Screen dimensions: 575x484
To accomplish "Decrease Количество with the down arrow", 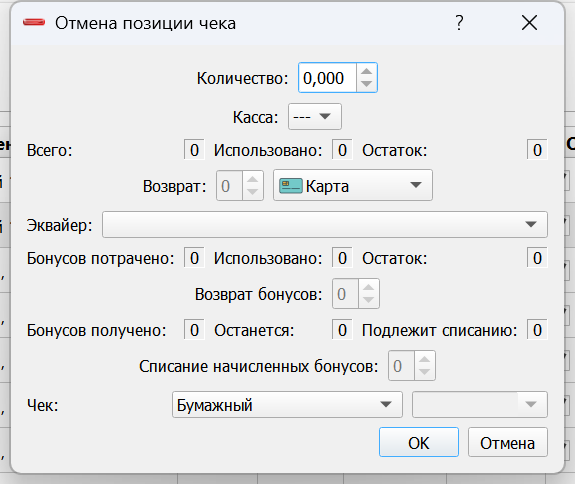I will (x=366, y=84).
